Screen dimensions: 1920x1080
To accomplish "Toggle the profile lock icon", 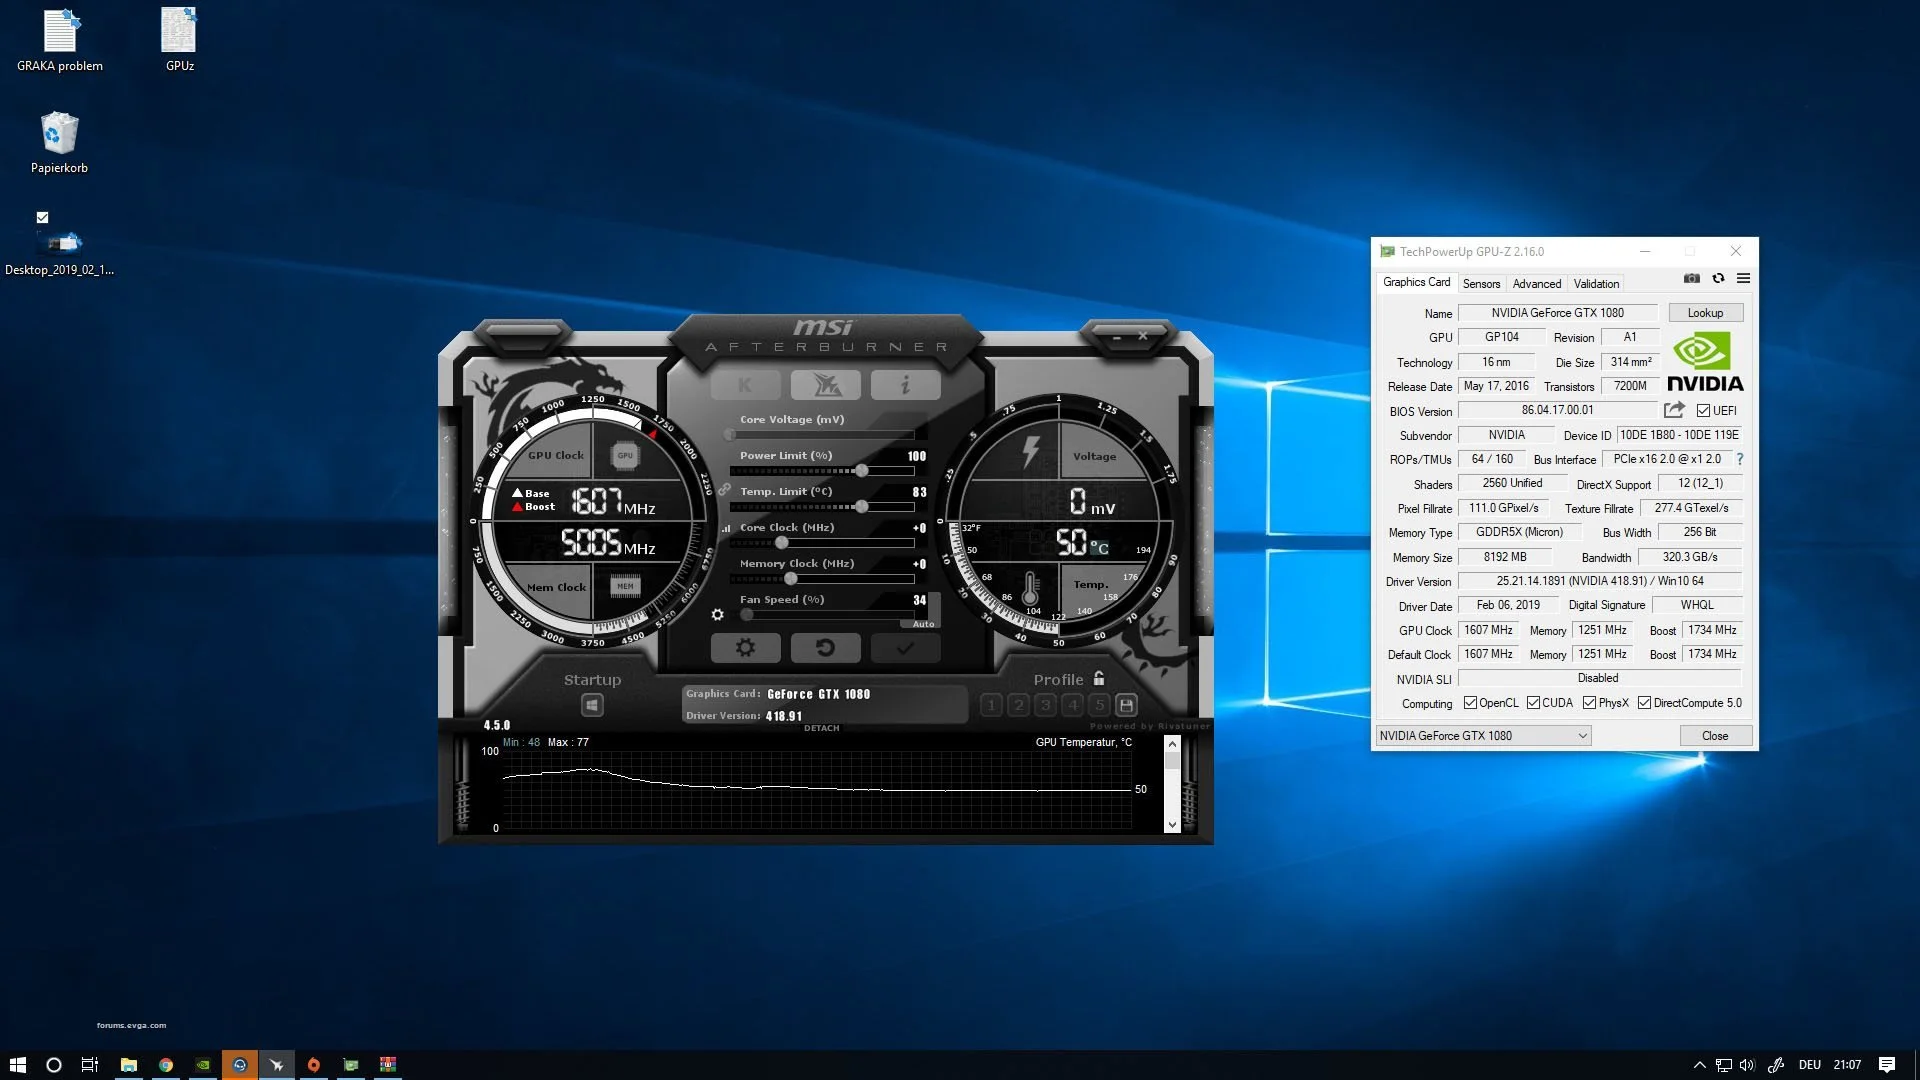I will click(1099, 678).
